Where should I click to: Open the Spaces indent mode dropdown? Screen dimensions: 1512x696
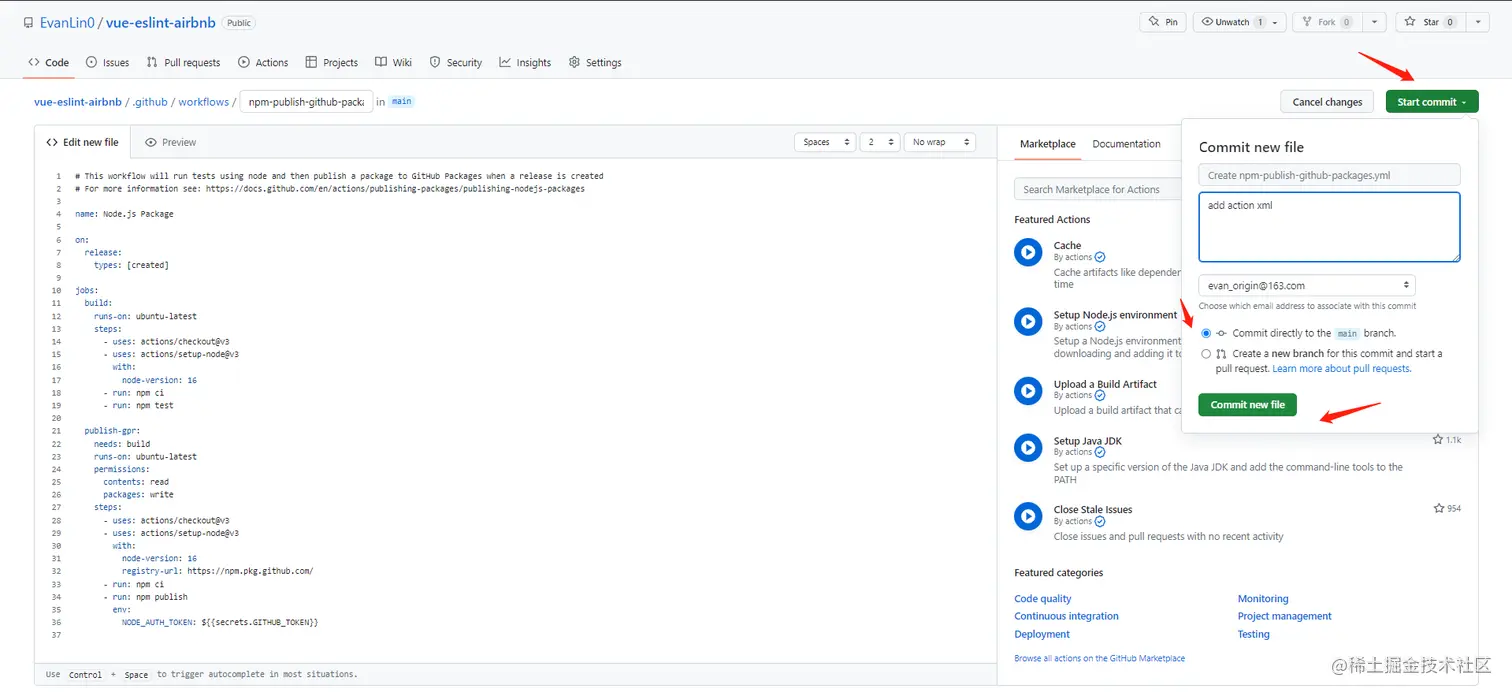[x=825, y=142]
